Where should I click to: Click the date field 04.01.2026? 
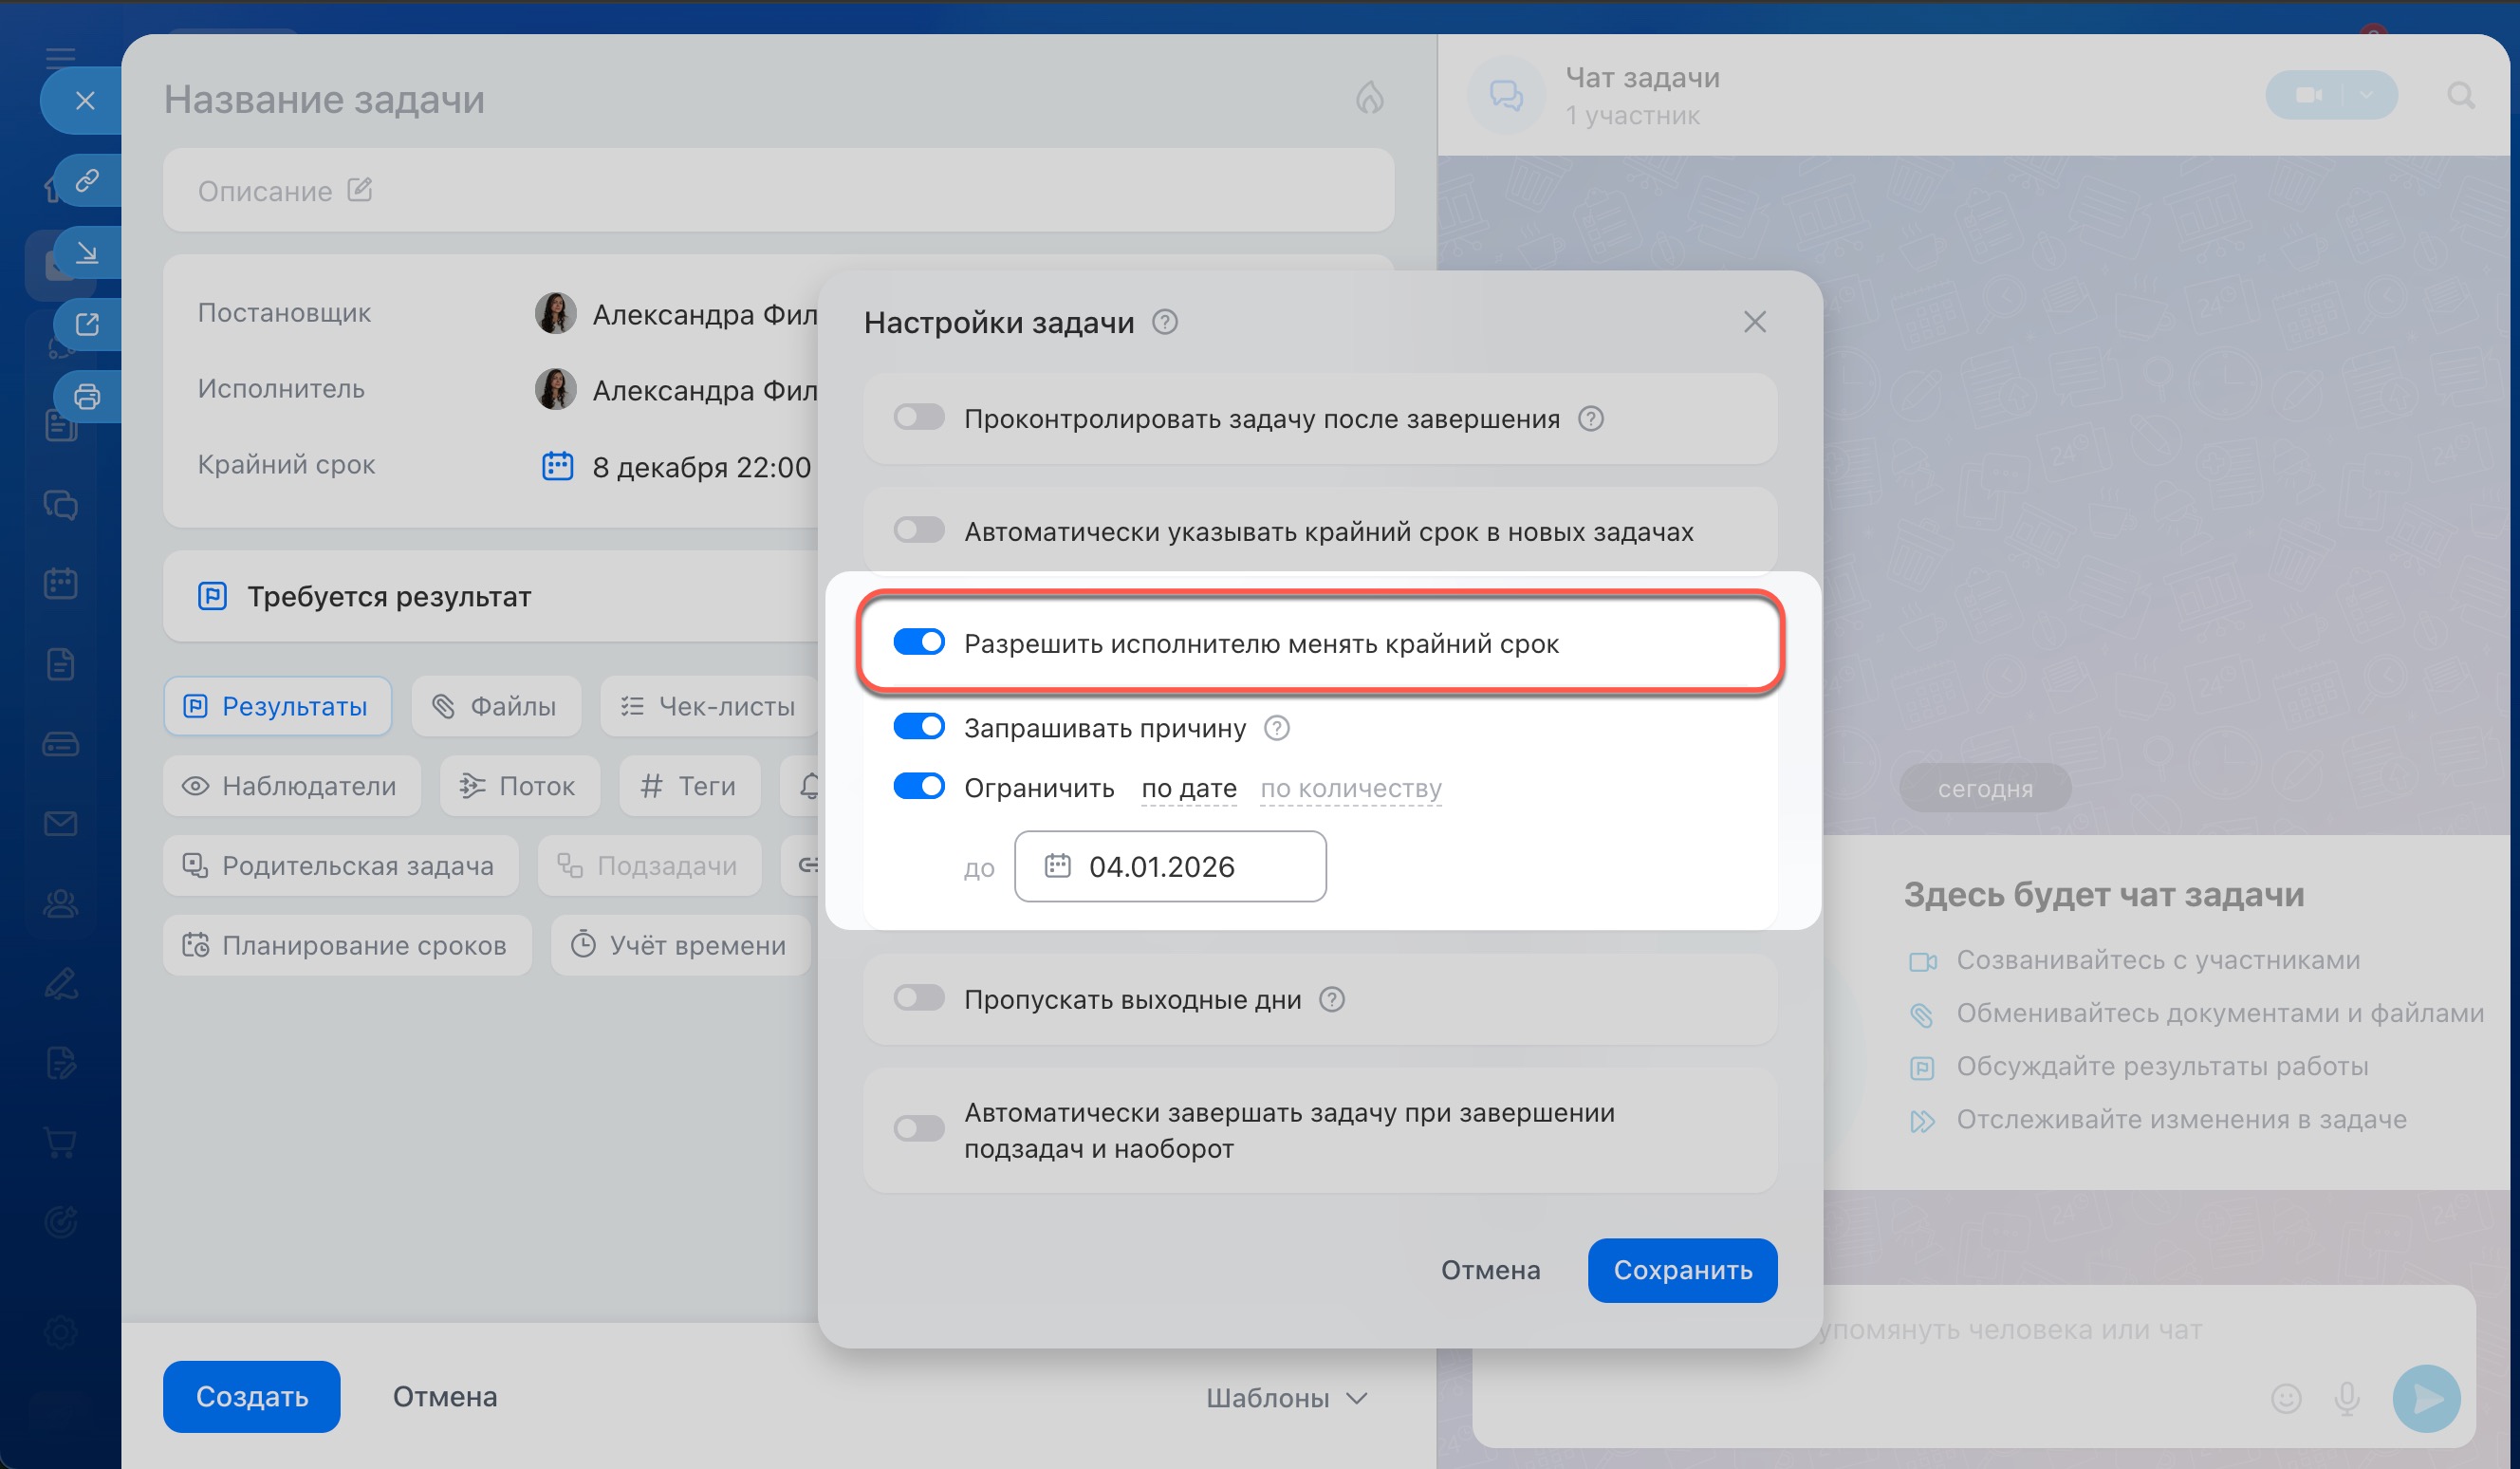[x=1170, y=866]
